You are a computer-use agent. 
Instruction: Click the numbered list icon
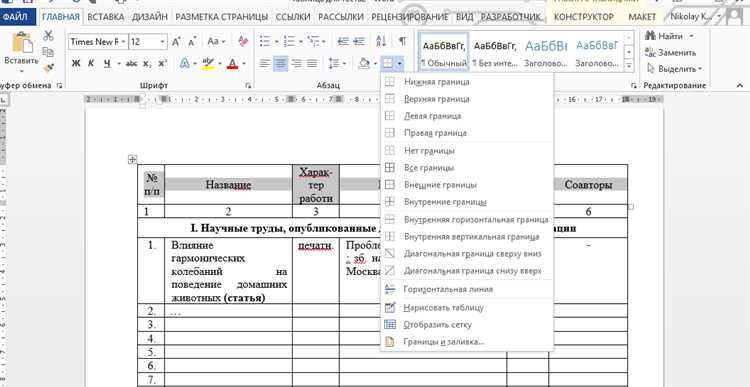(289, 42)
